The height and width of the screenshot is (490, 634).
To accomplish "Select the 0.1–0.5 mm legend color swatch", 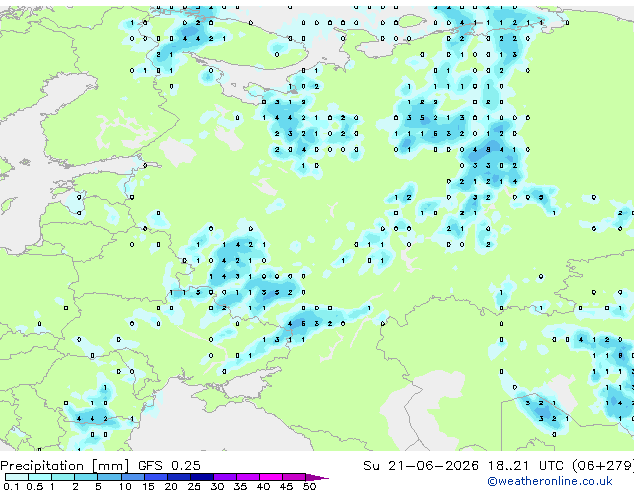I will (17, 477).
